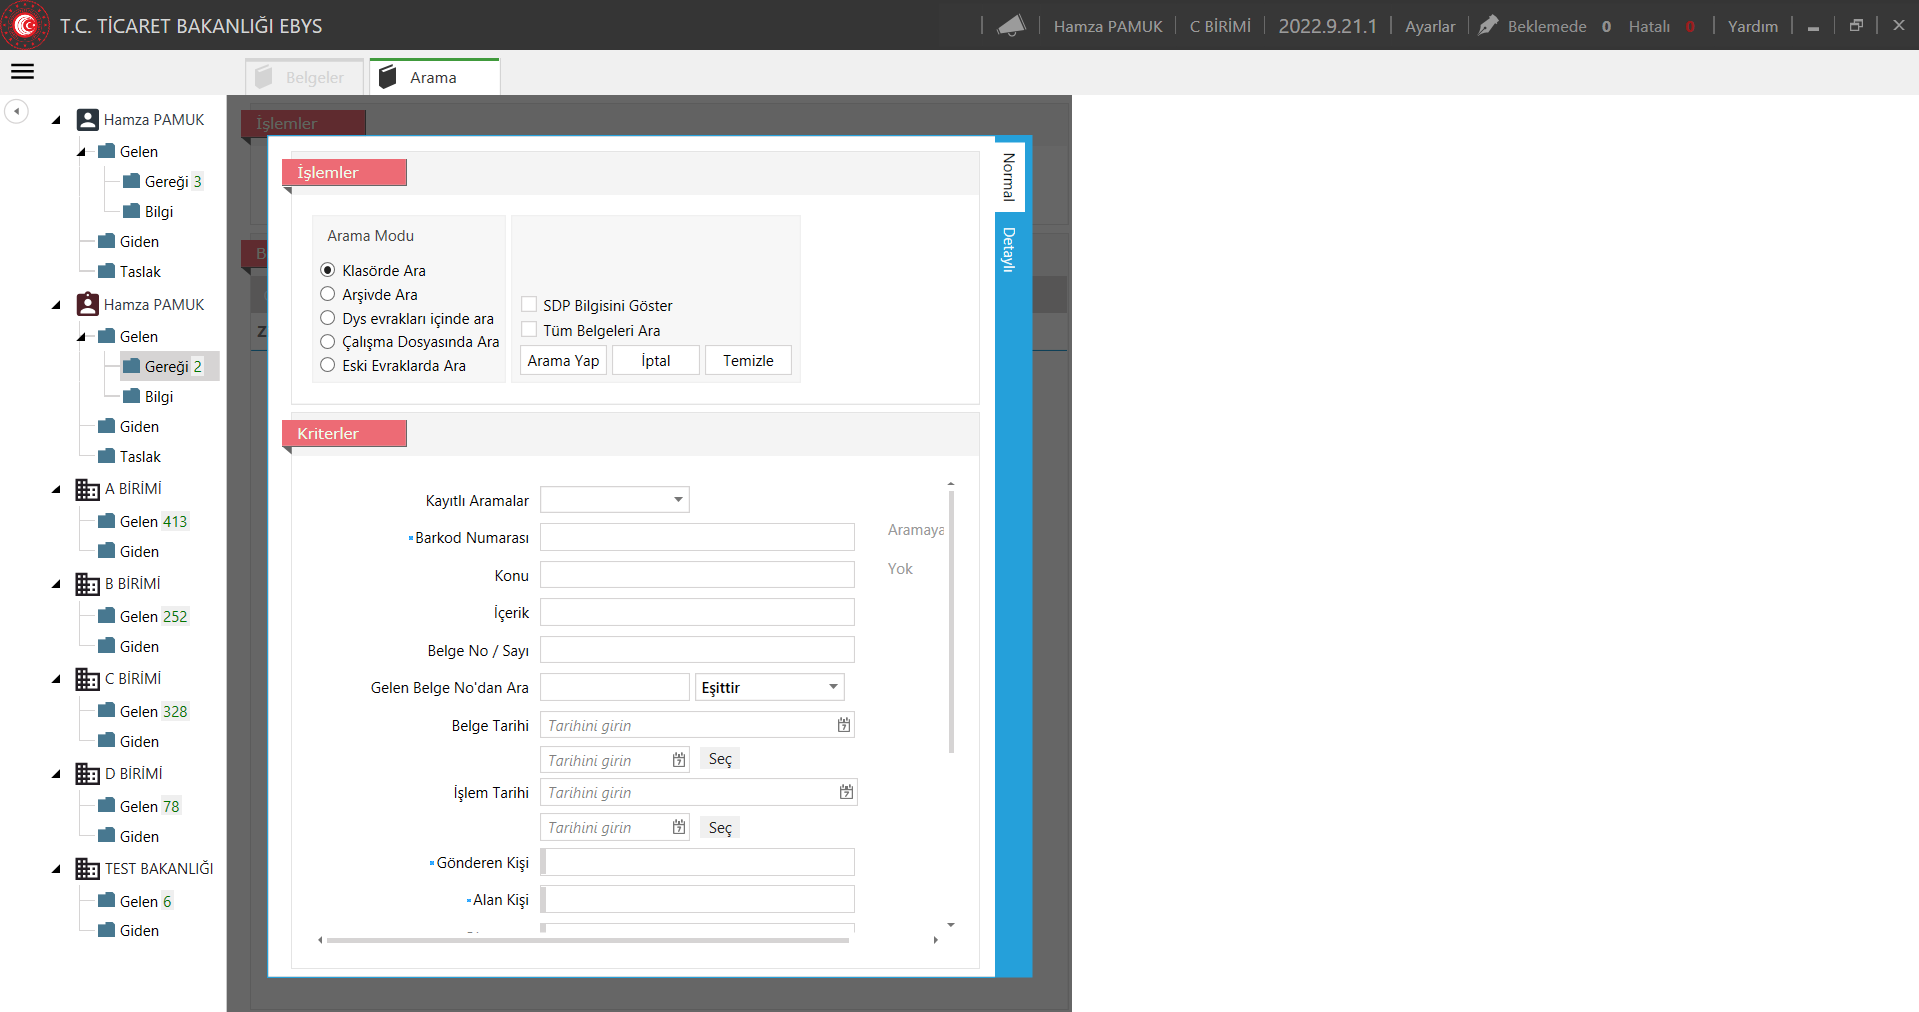Click the C BİRİMİ label in top bar

point(1220,26)
